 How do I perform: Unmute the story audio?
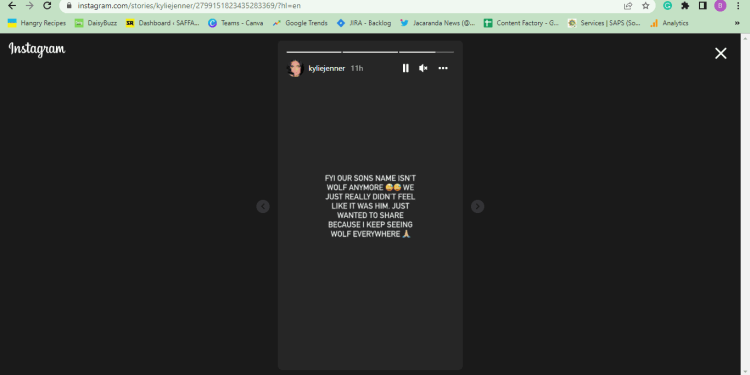coord(423,68)
